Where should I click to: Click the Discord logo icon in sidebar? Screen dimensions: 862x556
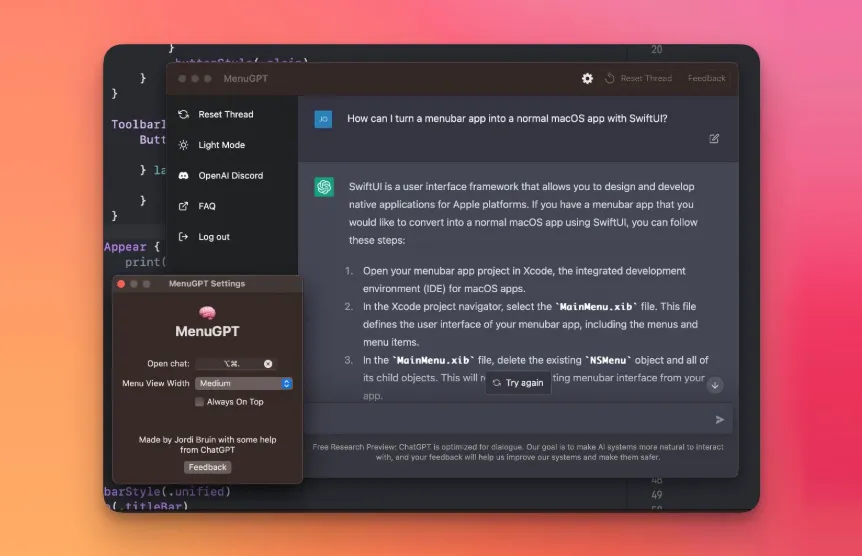click(x=184, y=175)
